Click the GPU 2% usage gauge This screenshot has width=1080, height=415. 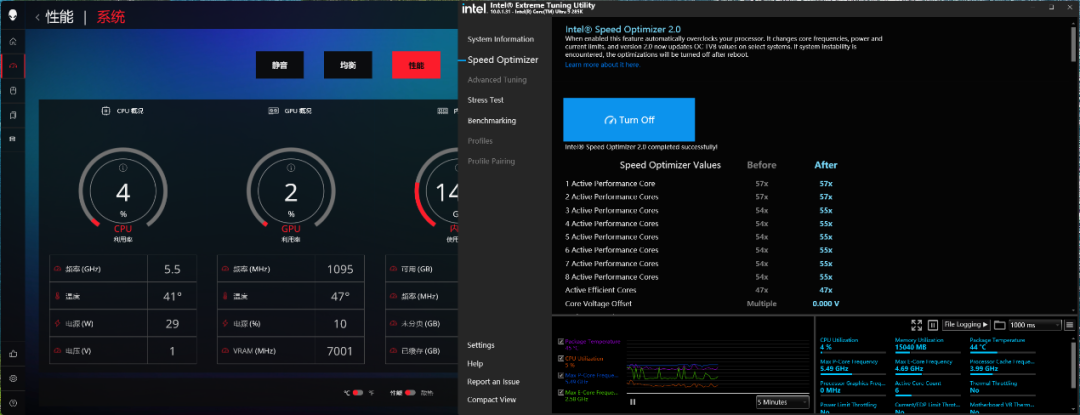coord(291,188)
